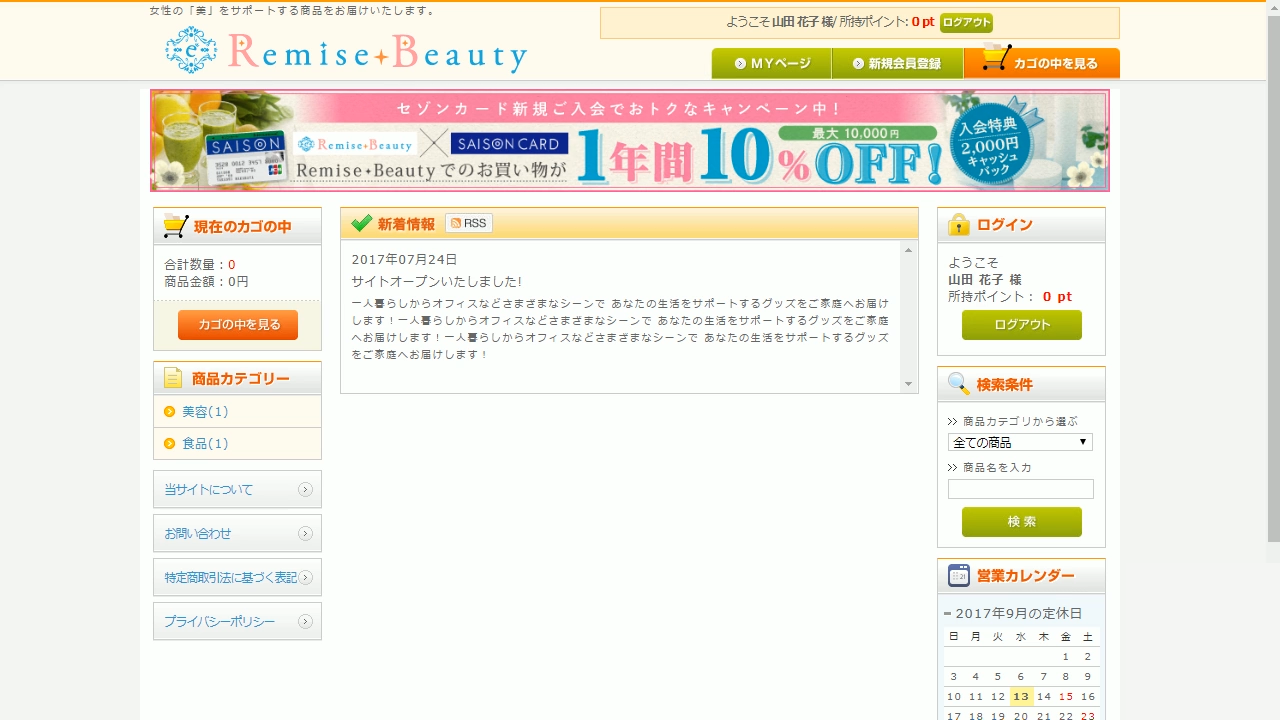Viewport: 1280px width, 720px height.
Task: Click 商品金額:0円 text in cart panel
Action: click(x=206, y=282)
